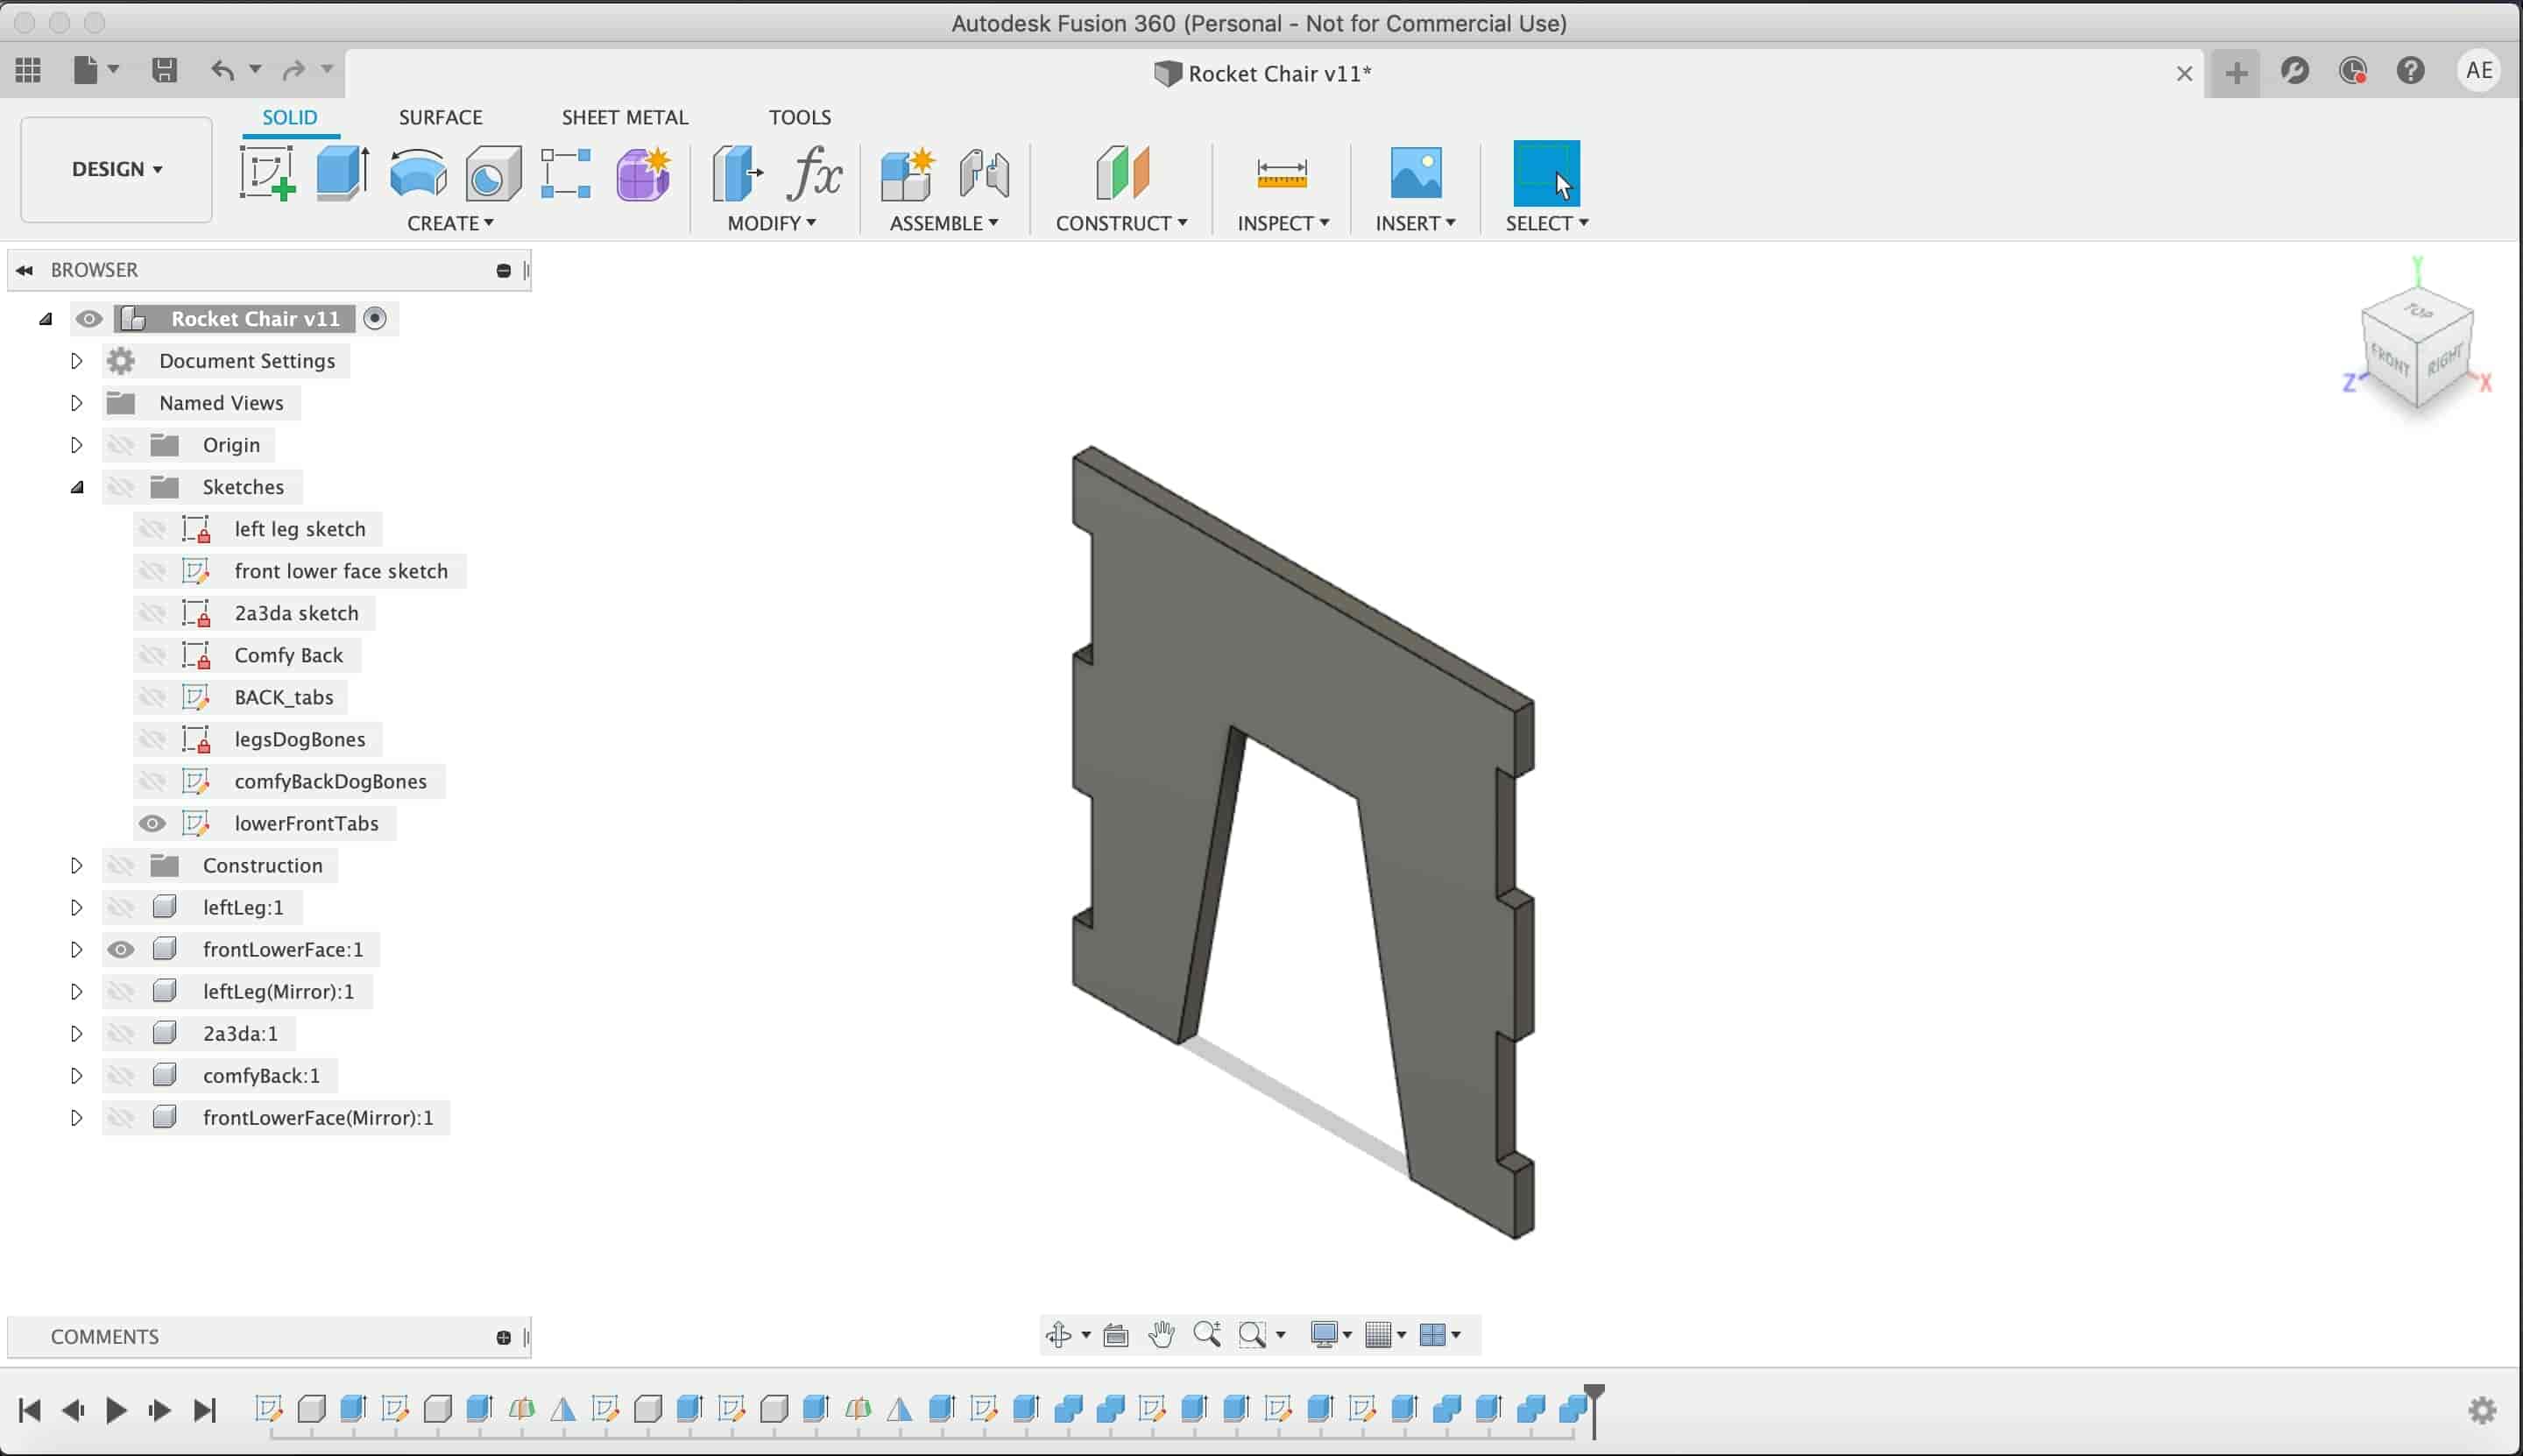
Task: Expand the leftLeg(Mirror):1 component
Action: (x=76, y=991)
